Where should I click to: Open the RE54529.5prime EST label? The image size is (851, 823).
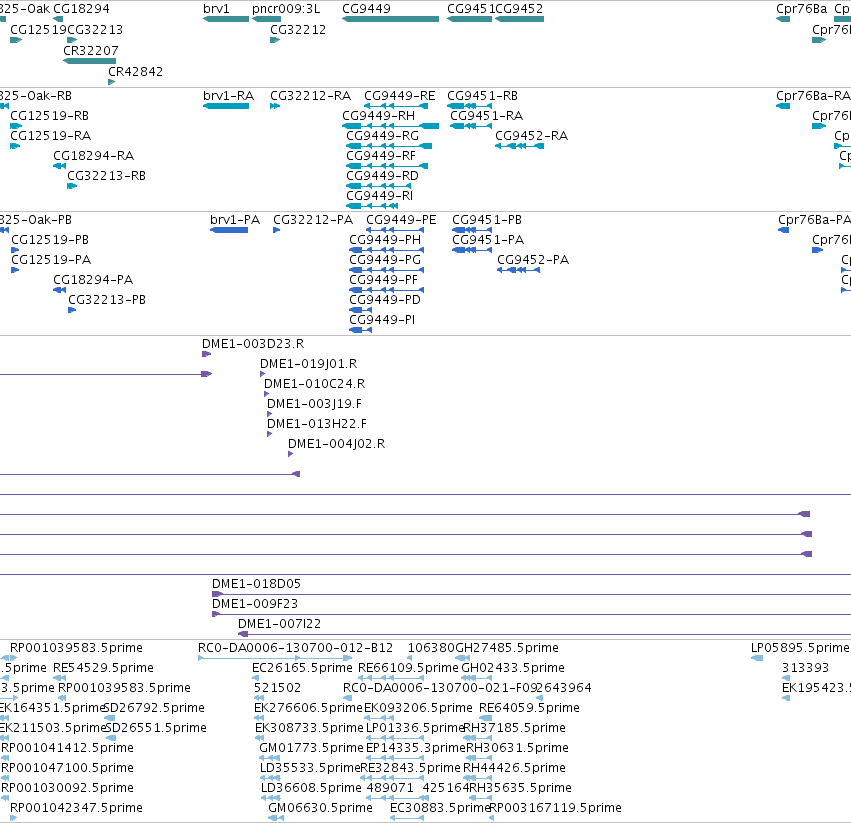pos(103,668)
